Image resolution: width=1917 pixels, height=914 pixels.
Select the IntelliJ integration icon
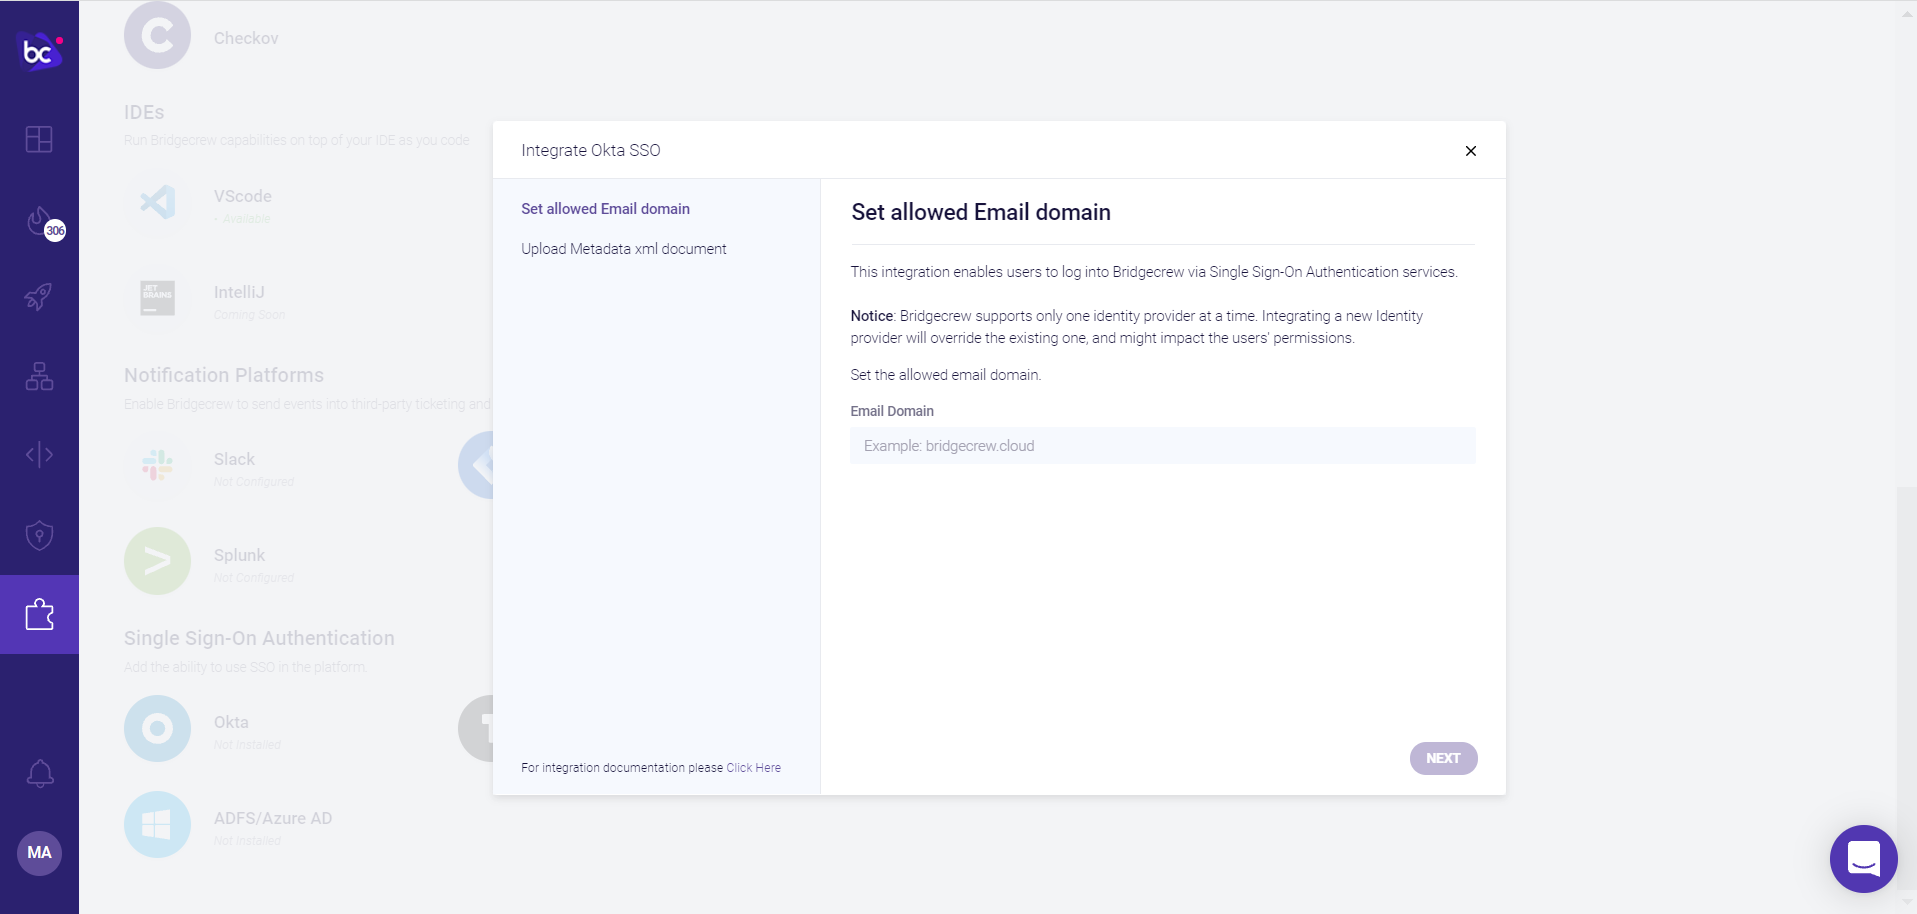point(157,298)
